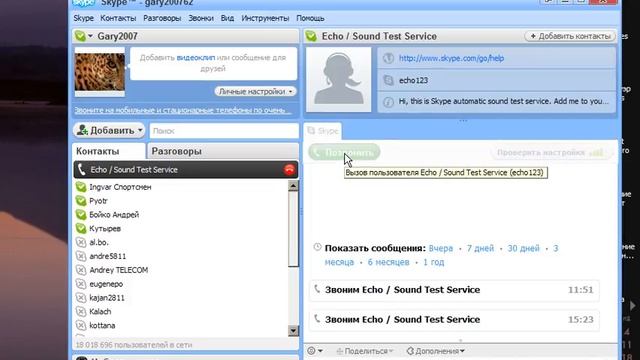Show messages from 6 месяцев

pyautogui.click(x=388, y=262)
